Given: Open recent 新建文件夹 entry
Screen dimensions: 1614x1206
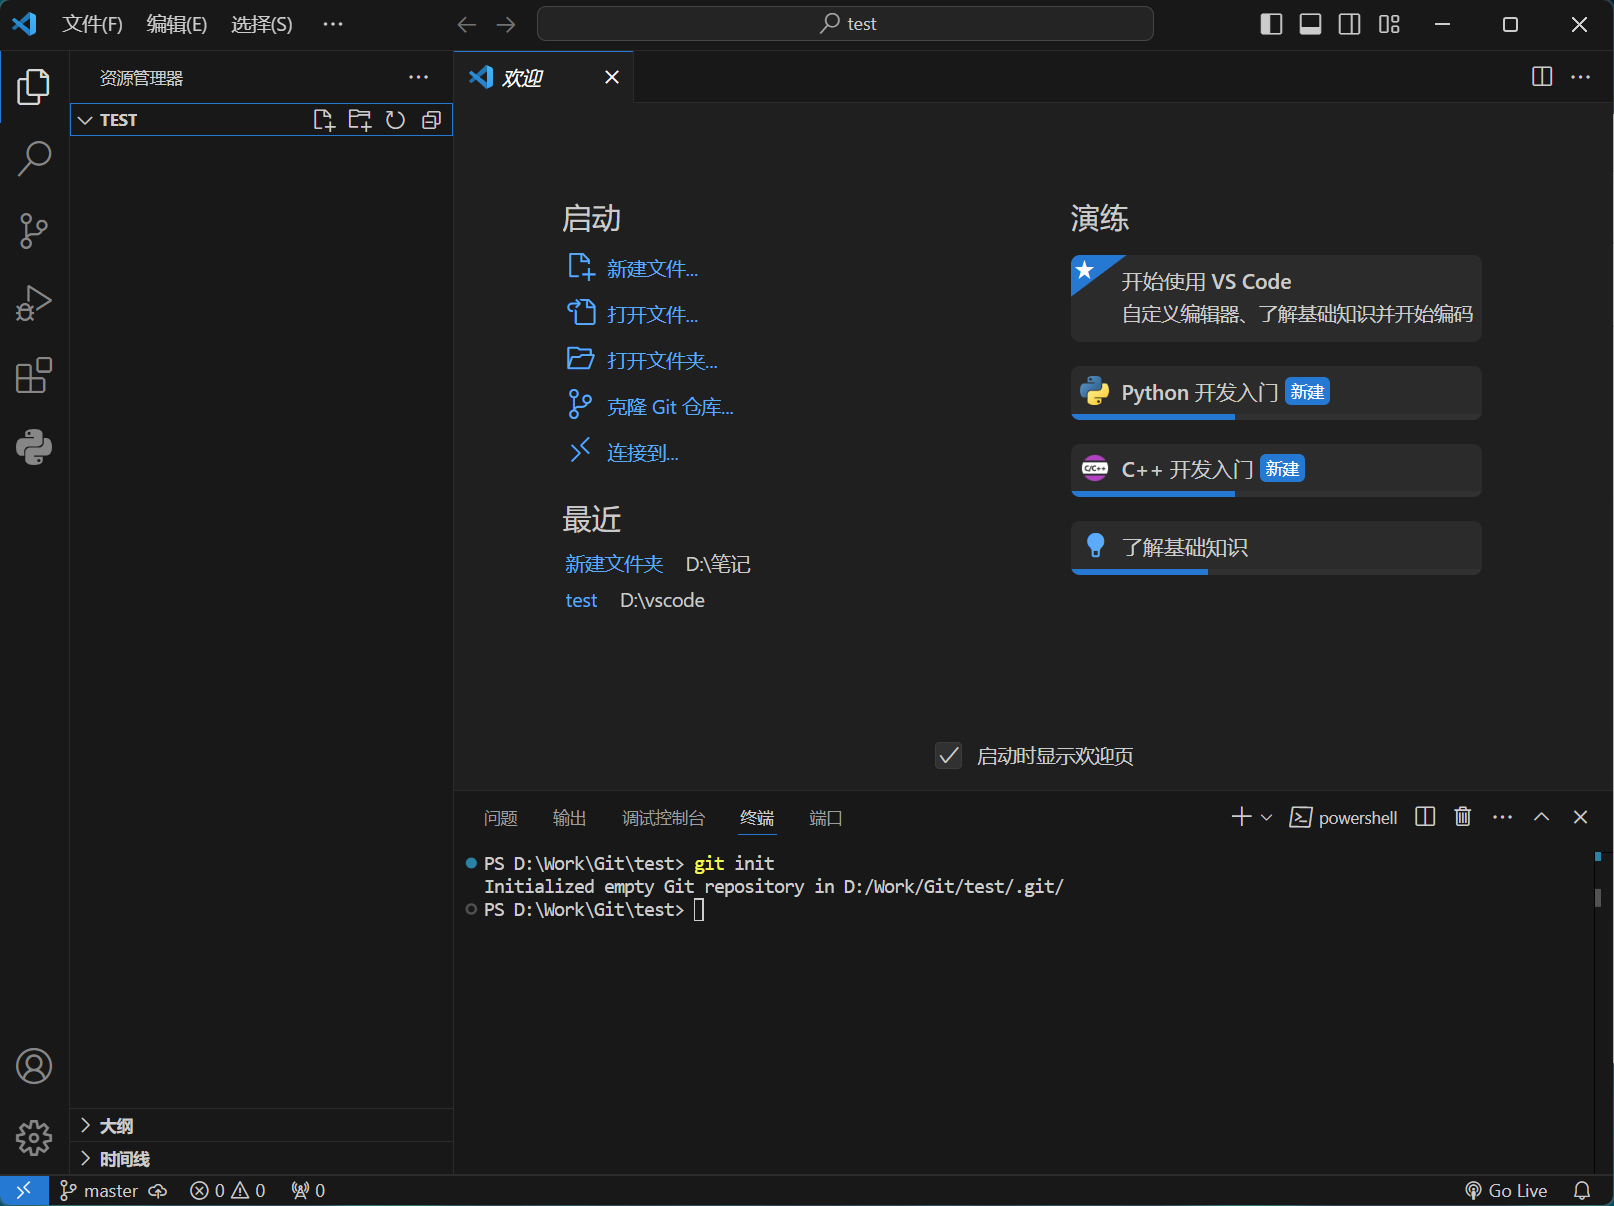Looking at the screenshot, I should 614,564.
